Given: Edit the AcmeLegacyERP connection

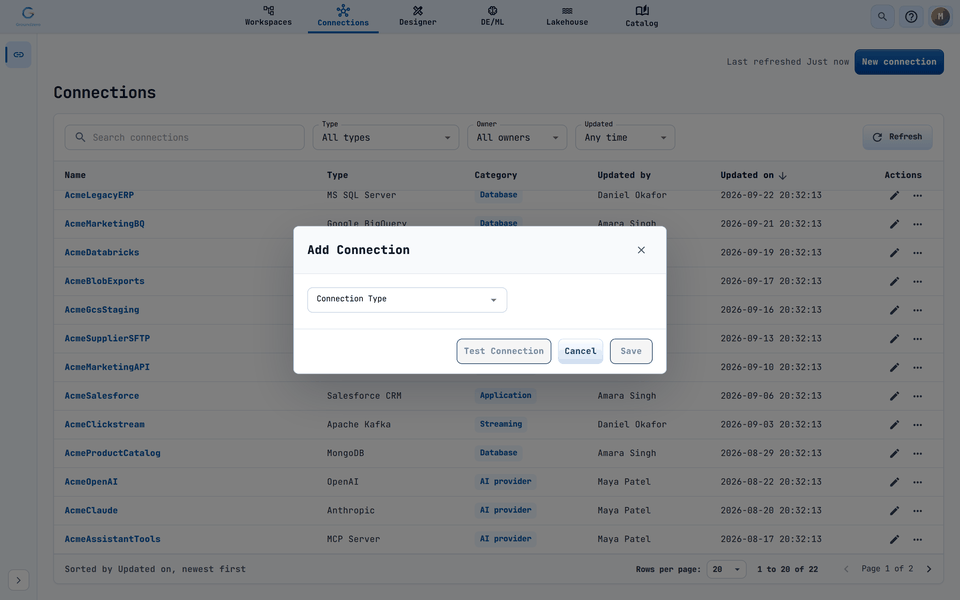Looking at the screenshot, I should point(894,195).
